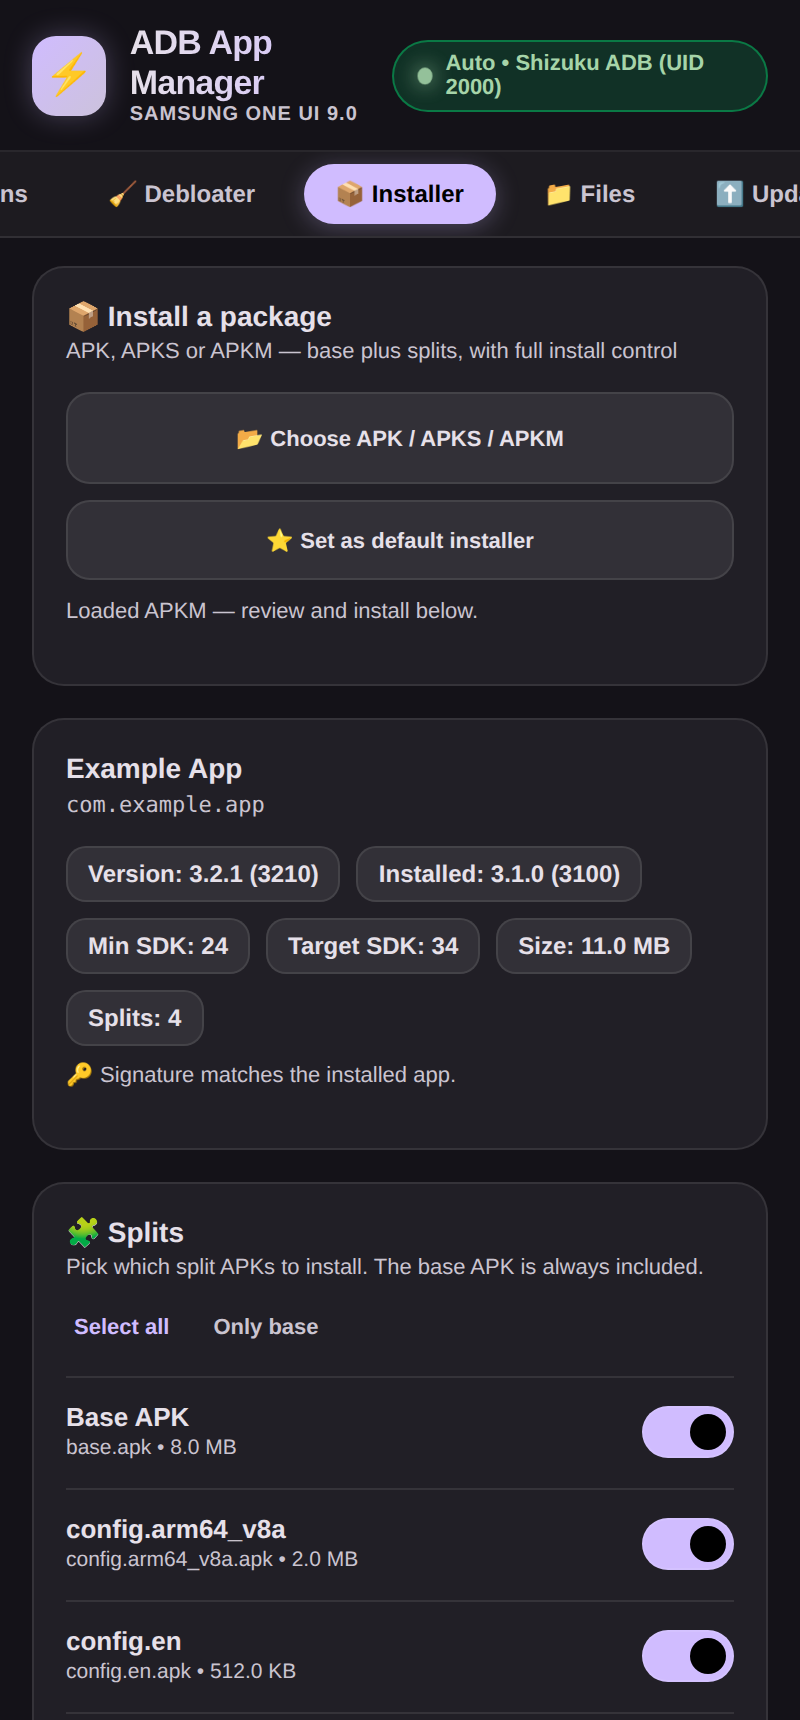The width and height of the screenshot is (800, 1720).
Task: Click the up-arrow icon on Updates tab
Action: point(729,194)
